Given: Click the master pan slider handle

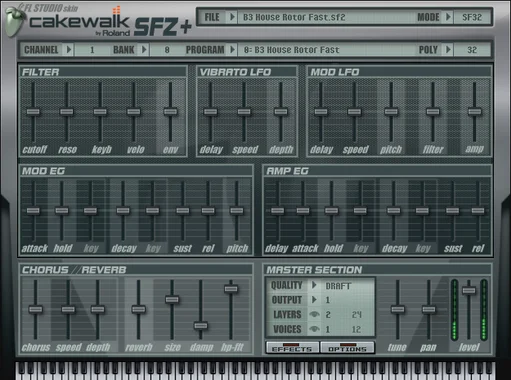Looking at the screenshot, I should [x=429, y=309].
